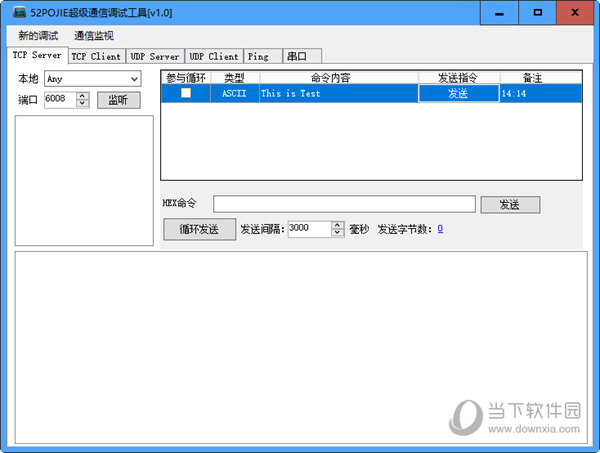Viewport: 600px width, 453px height.
Task: Click 发送 button in the command row
Action: point(458,93)
